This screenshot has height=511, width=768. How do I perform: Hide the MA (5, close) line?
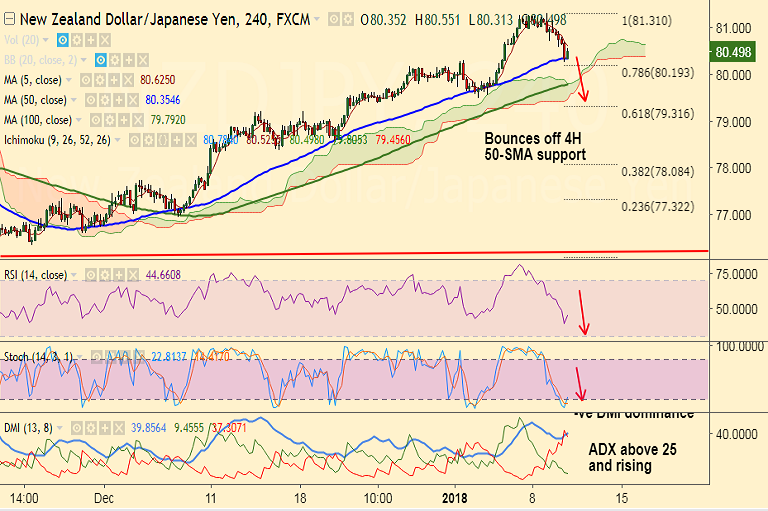[86, 80]
